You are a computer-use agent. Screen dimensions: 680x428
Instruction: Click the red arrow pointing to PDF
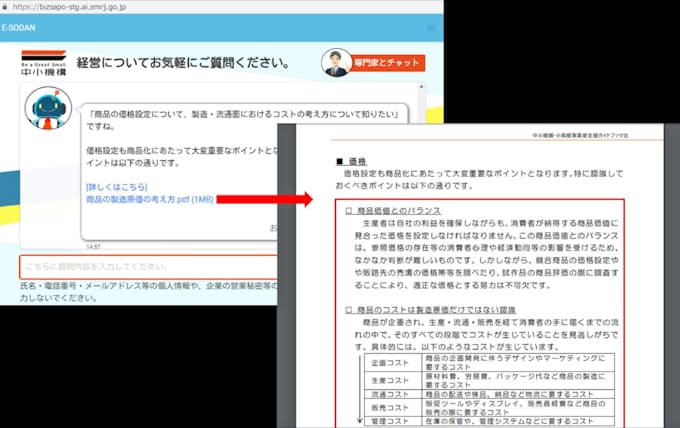pos(248,200)
